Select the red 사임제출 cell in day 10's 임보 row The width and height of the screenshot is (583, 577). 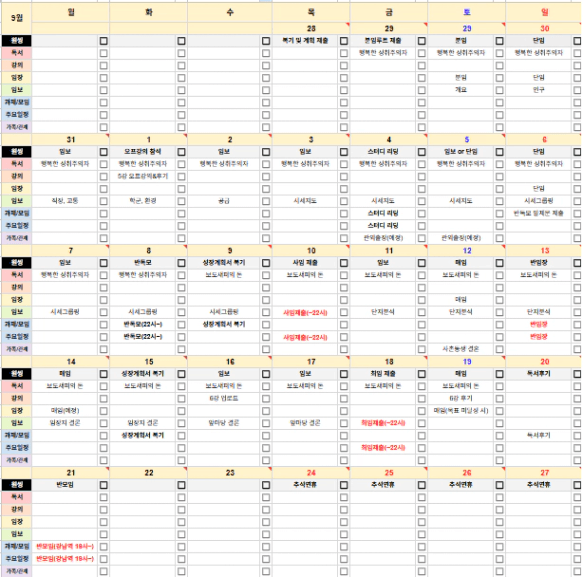[x=305, y=312]
